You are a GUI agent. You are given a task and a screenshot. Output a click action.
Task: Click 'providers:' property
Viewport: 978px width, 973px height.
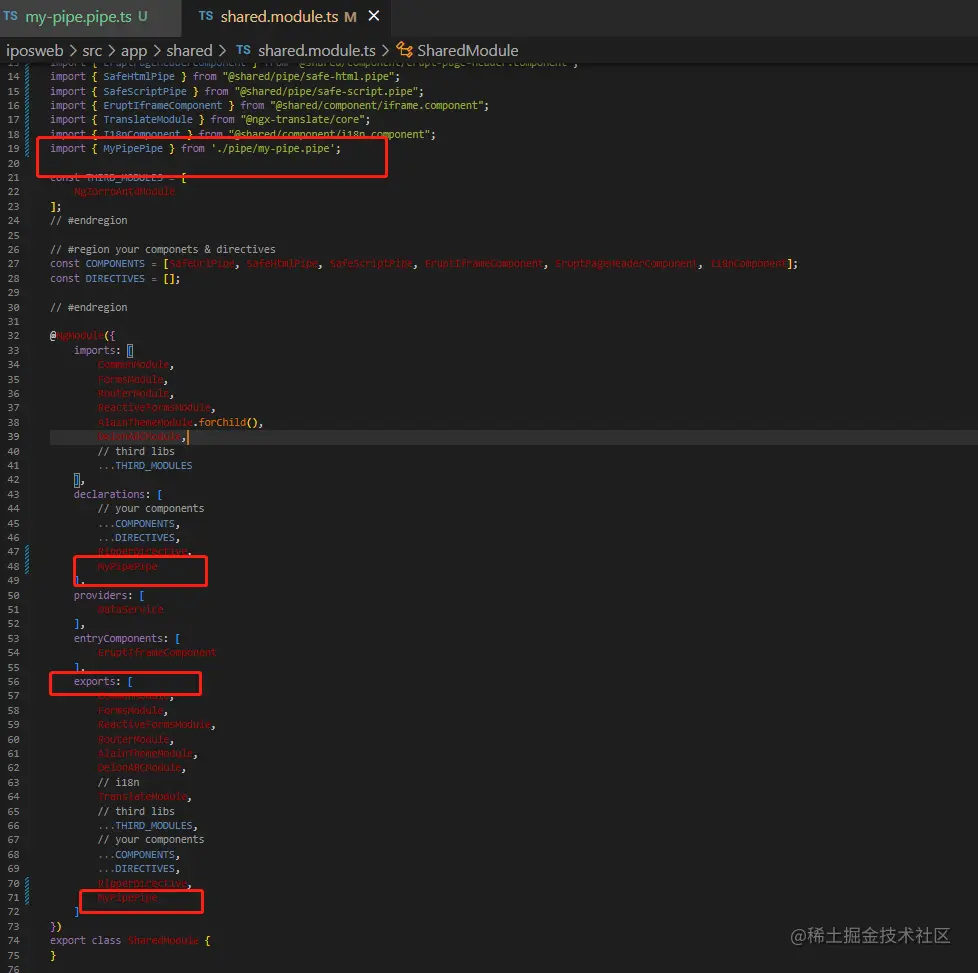click(103, 595)
